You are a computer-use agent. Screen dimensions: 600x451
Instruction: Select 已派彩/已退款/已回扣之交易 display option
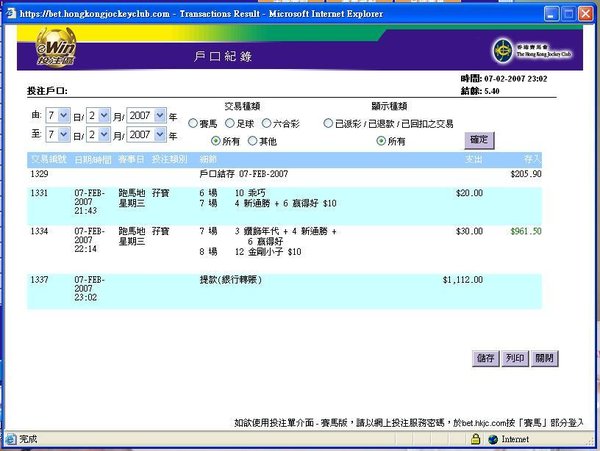tap(328, 123)
